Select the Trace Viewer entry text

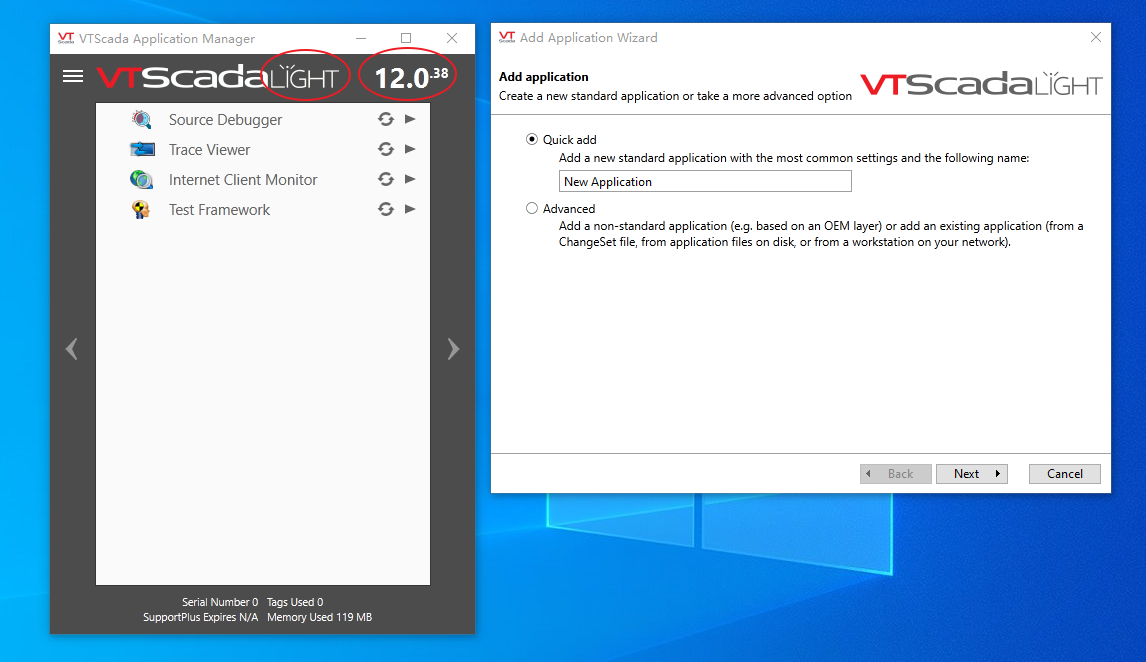coord(209,150)
